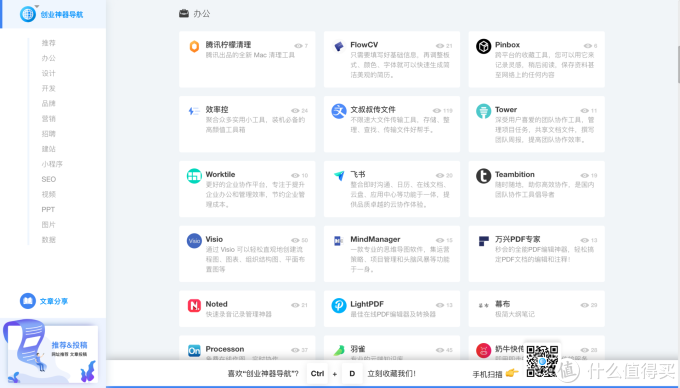
Task: Click the Teambition black t icon
Action: click(483, 176)
